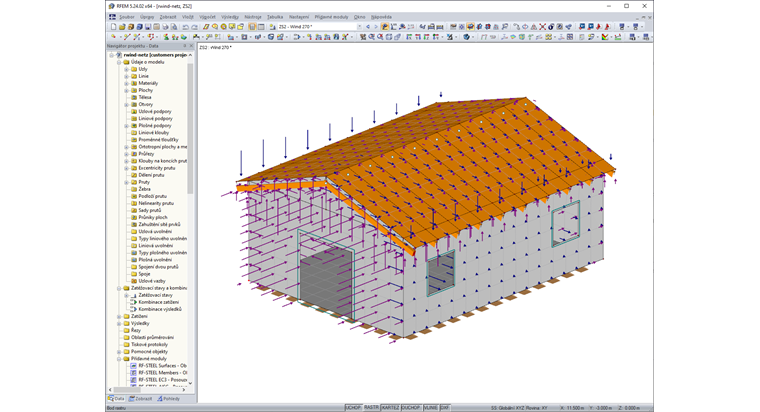The width and height of the screenshot is (760, 412).
Task: Toggle RASTR grid in status bar
Action: [371, 408]
